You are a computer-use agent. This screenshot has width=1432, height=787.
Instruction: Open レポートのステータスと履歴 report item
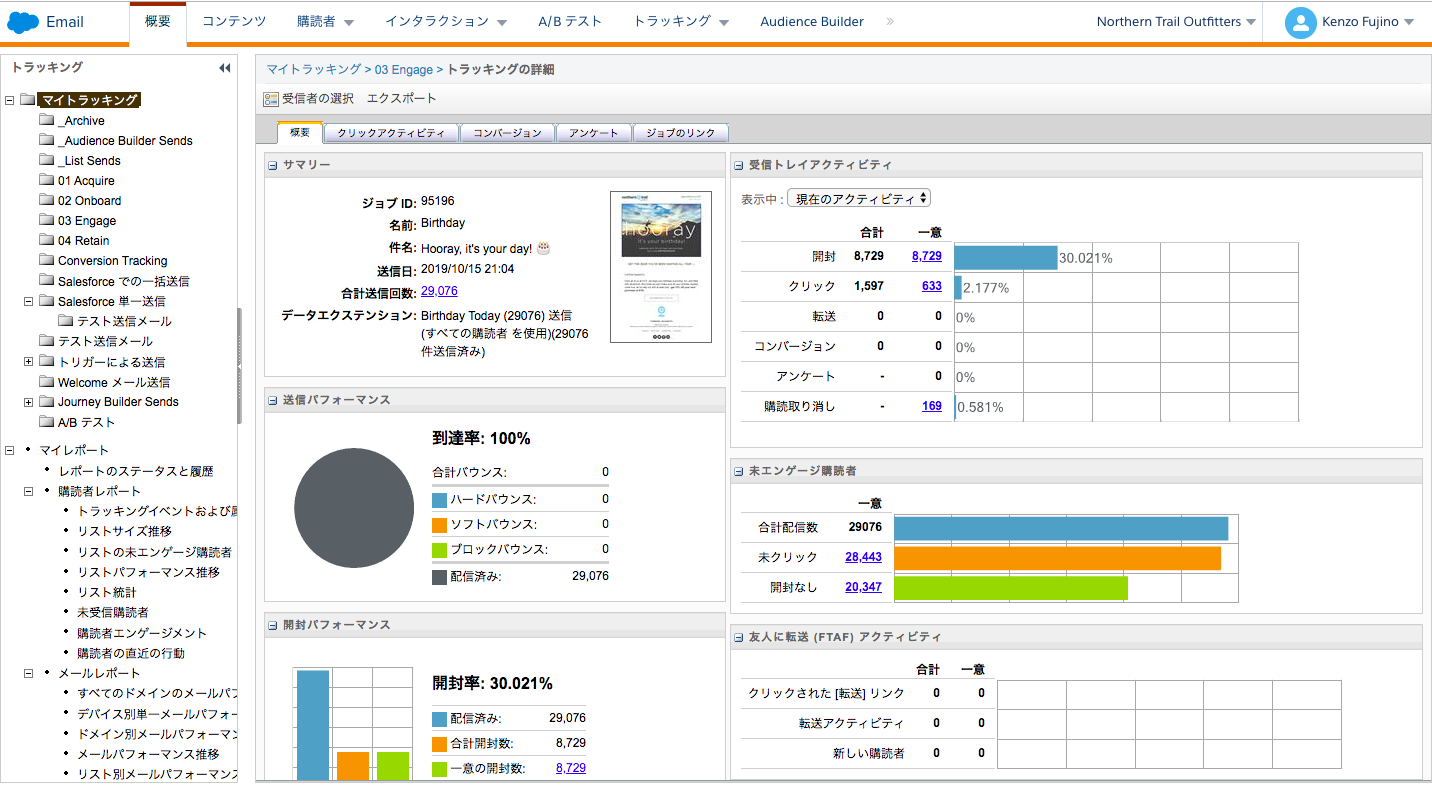pos(136,471)
